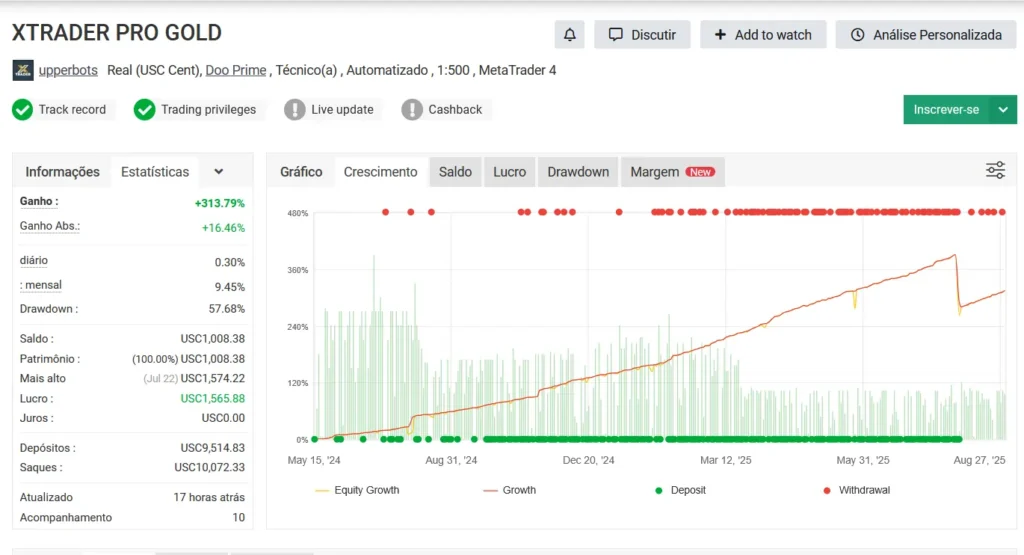Click the XTRADER PRO GOLD title
Screen dimensions: 1024x555
(x=117, y=33)
